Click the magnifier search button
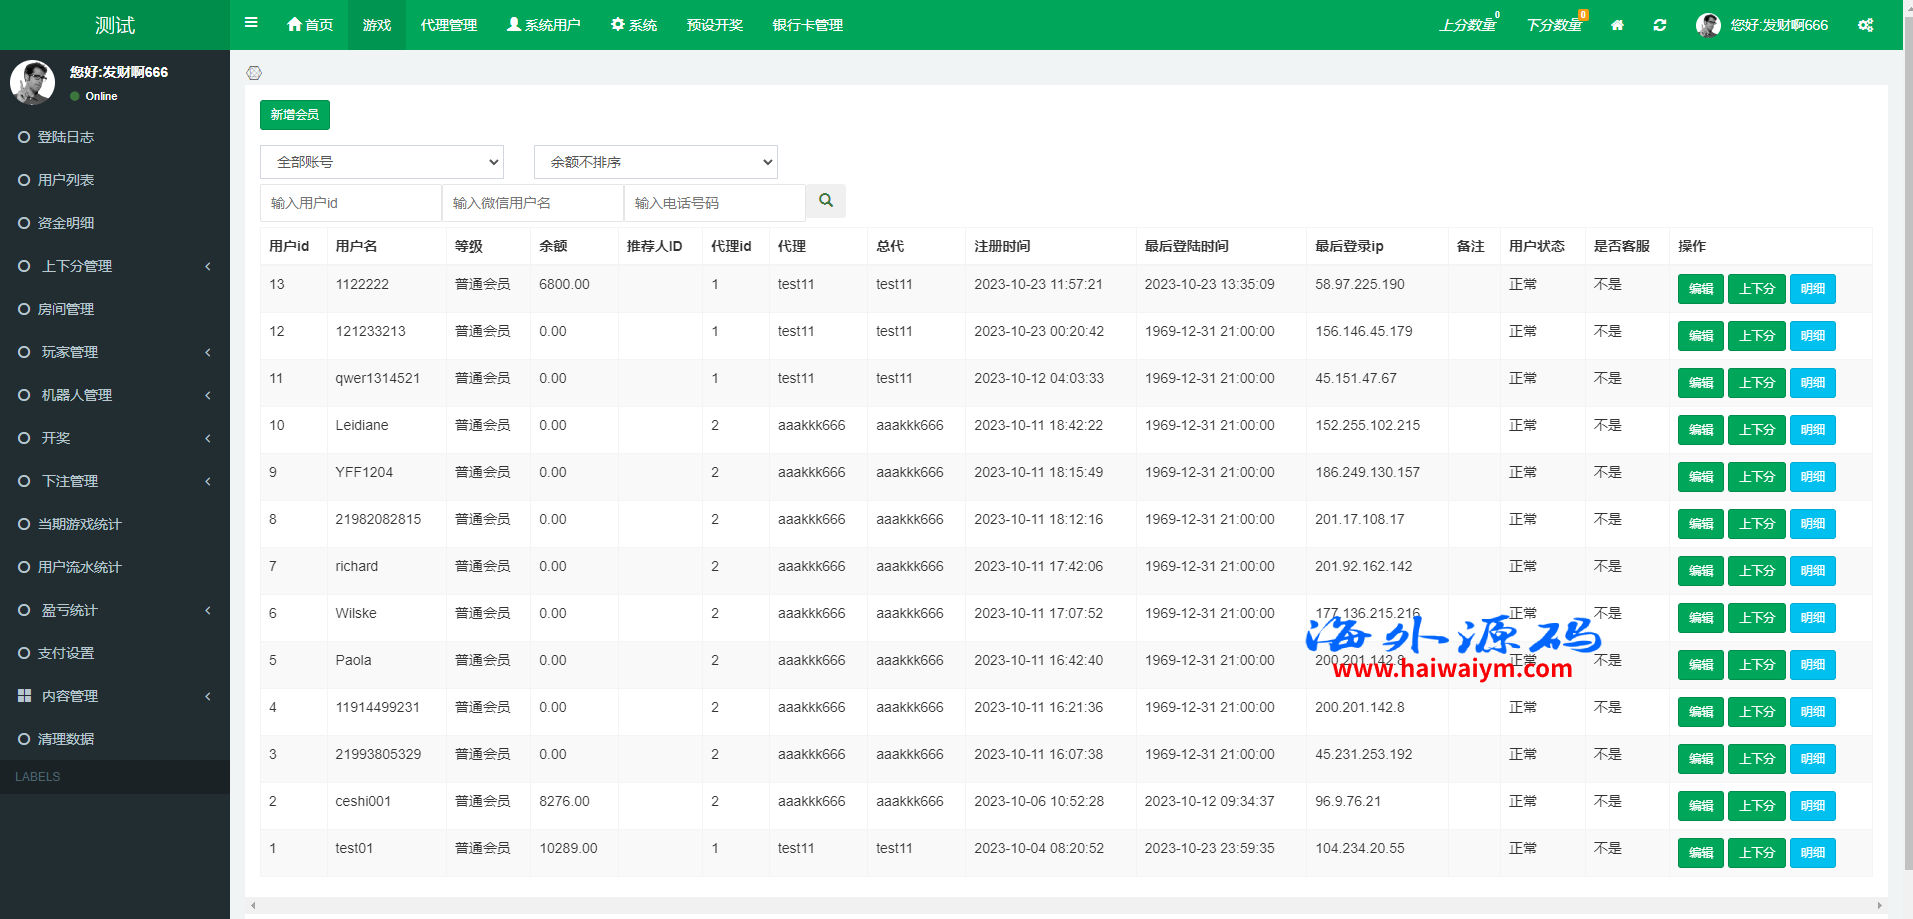1913x919 pixels. coord(826,201)
